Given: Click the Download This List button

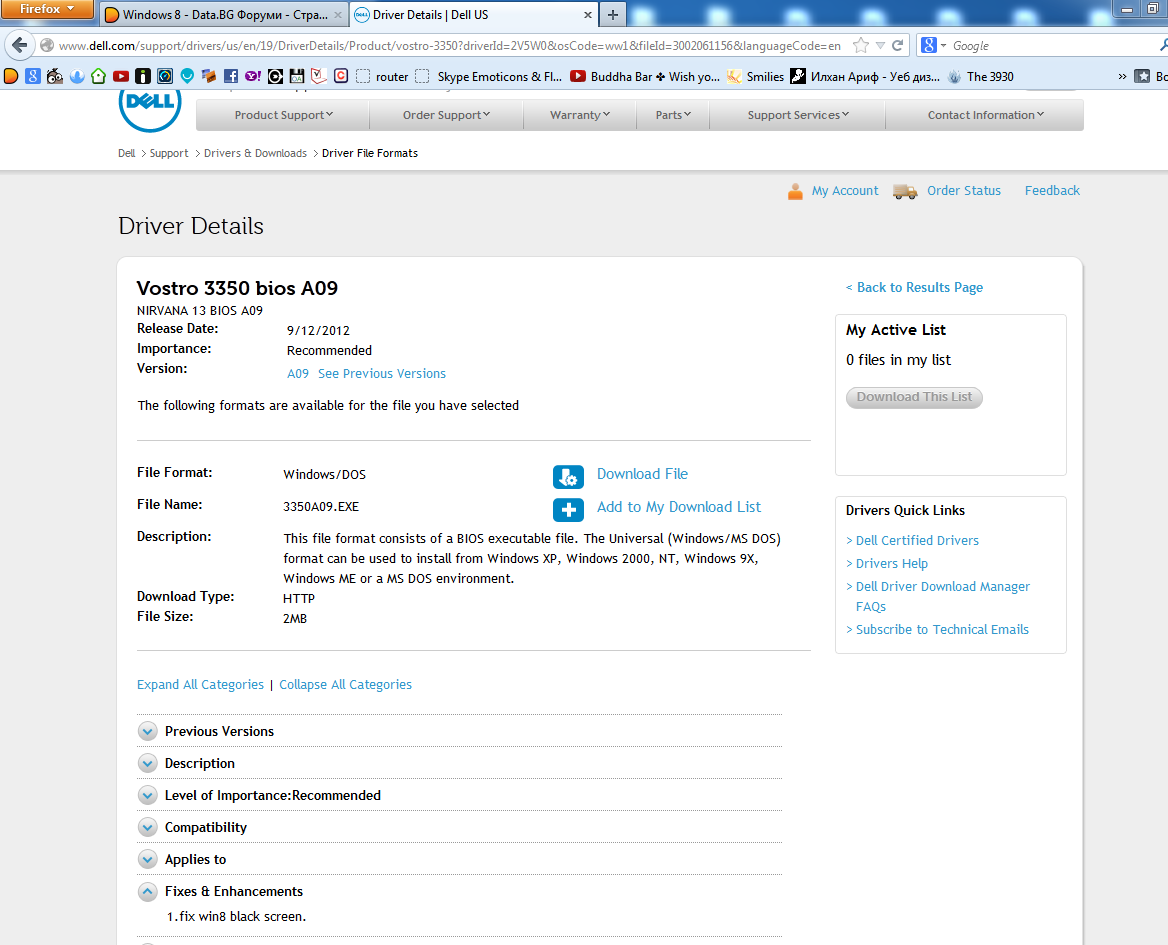Looking at the screenshot, I should (914, 397).
